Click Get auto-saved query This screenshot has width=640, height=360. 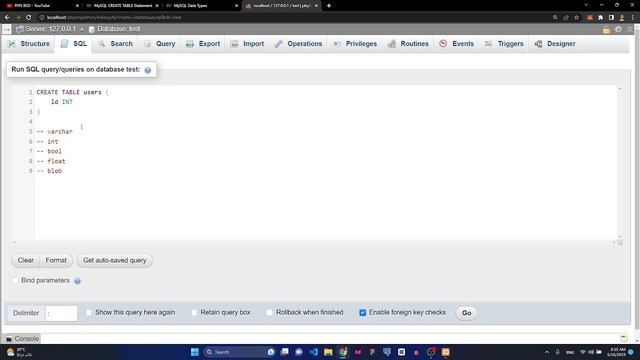[x=115, y=260]
